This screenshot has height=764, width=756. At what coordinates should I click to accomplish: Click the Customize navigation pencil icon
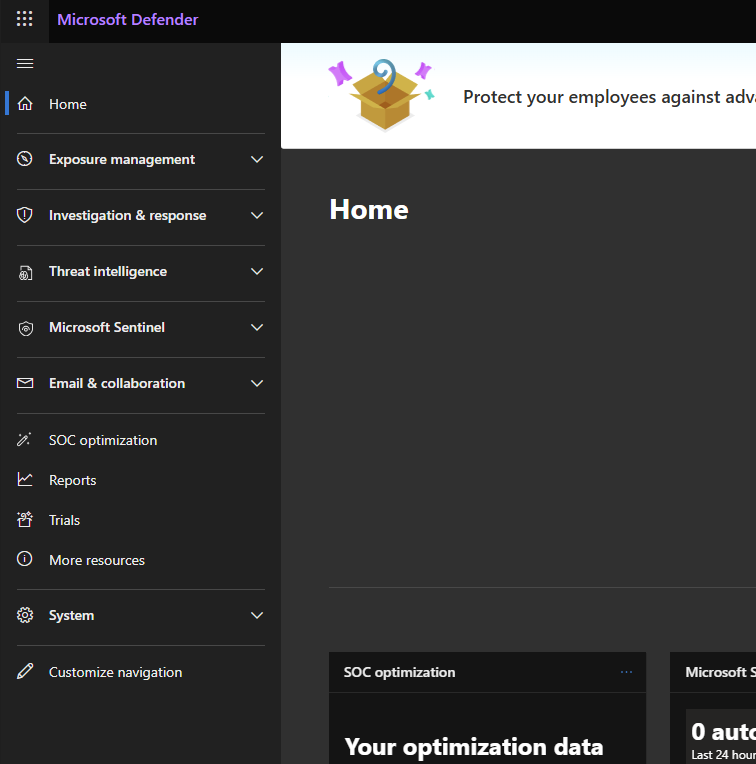click(x=25, y=671)
